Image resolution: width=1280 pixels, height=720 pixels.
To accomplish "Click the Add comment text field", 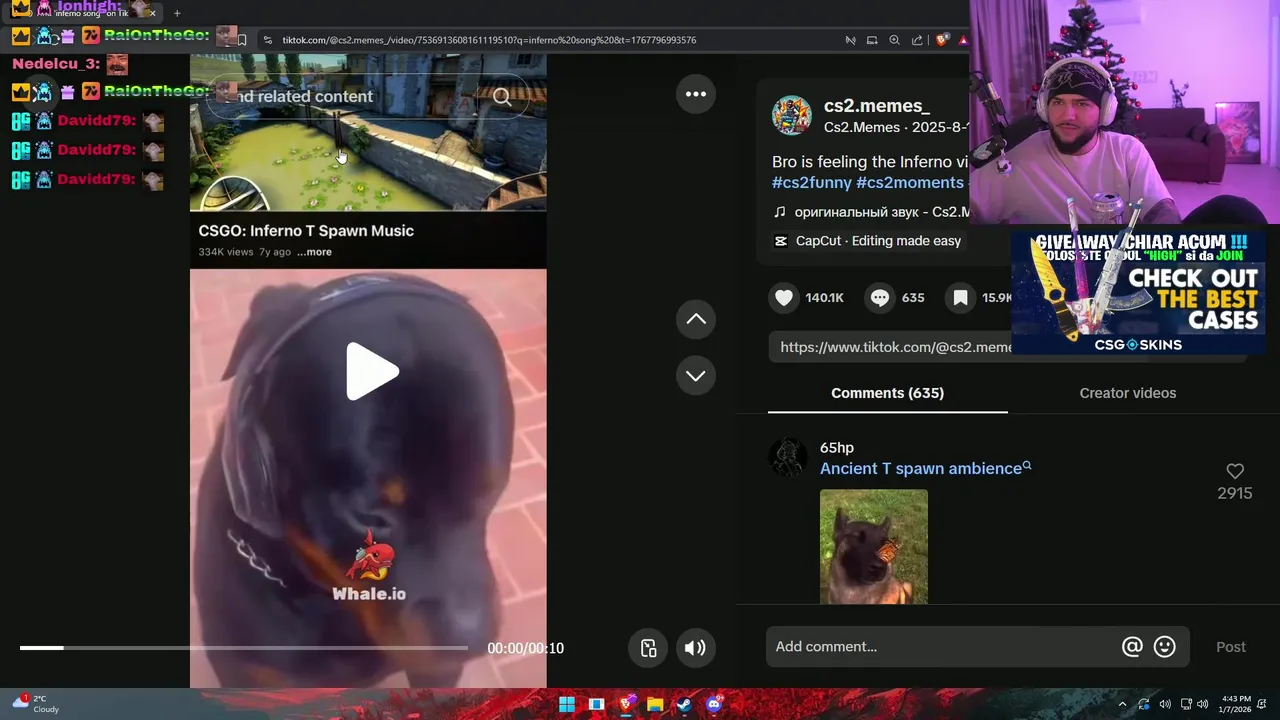I will [940, 647].
